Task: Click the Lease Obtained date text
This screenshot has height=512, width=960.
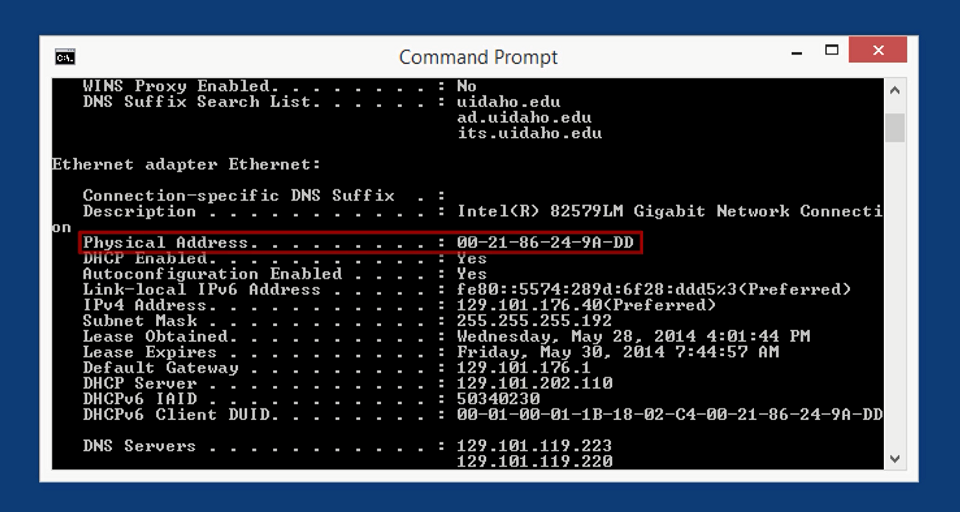Action: (x=634, y=336)
